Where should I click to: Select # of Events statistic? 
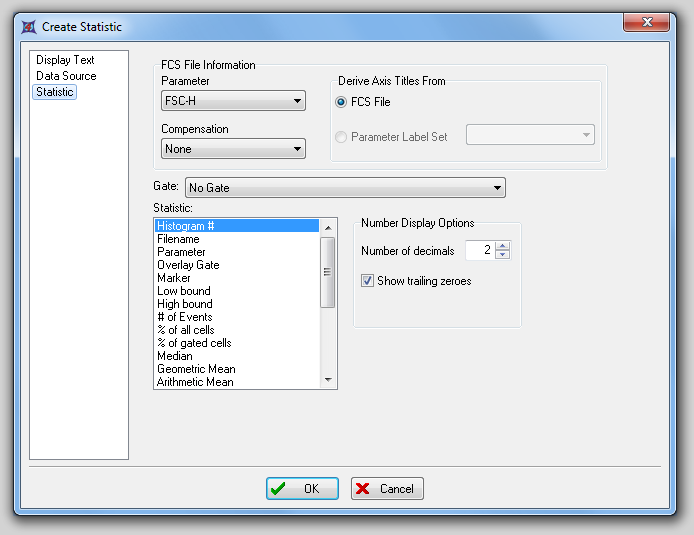click(183, 317)
